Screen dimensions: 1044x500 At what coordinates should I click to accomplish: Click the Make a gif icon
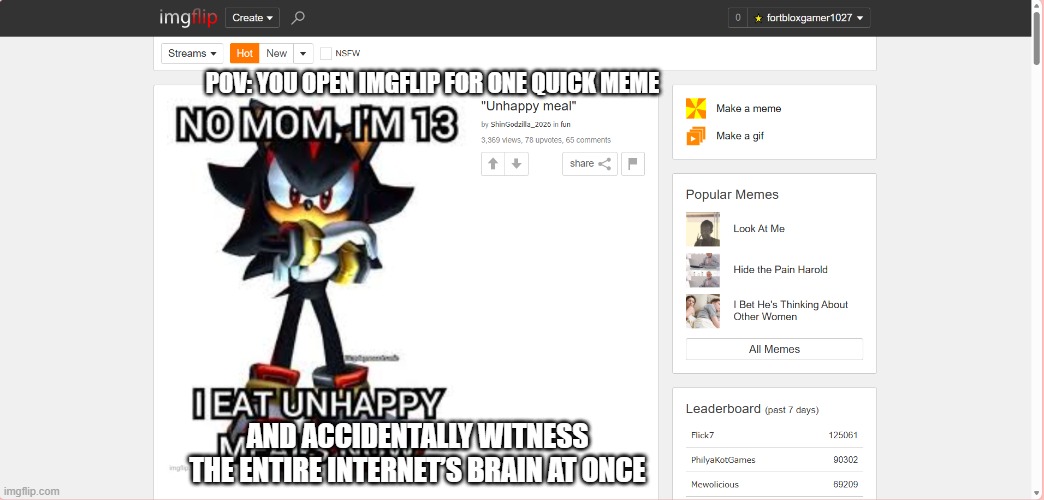coord(696,136)
